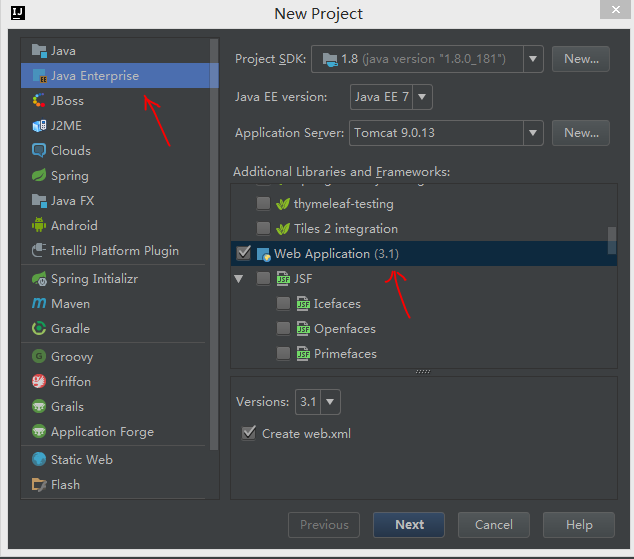Click the Groovy G icon
The height and width of the screenshot is (559, 634).
click(x=39, y=356)
